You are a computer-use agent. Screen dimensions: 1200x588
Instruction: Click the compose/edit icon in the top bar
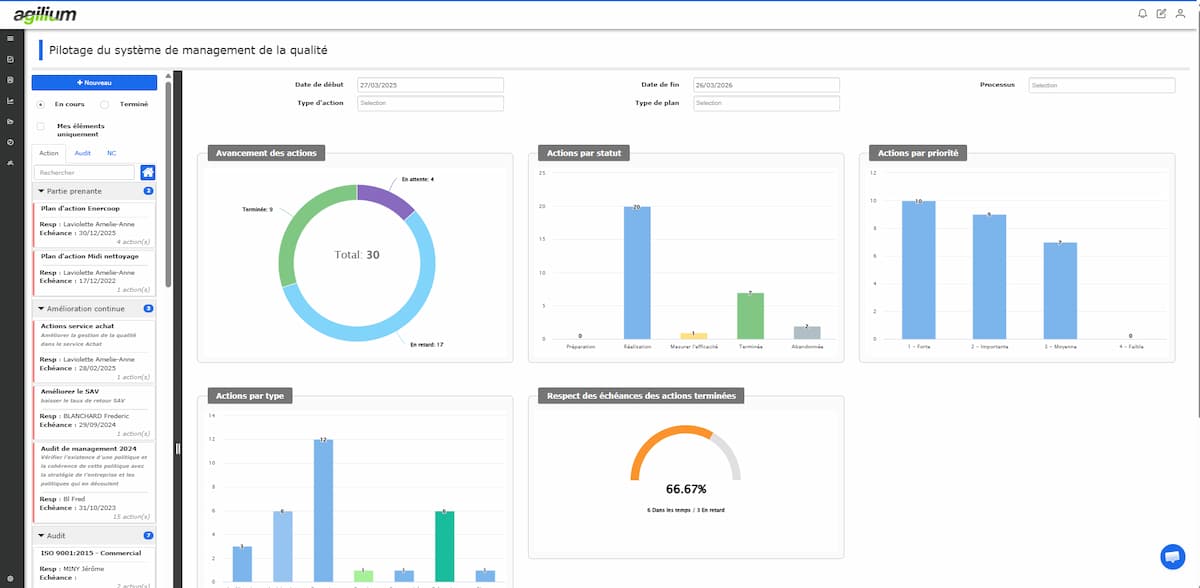tap(1161, 13)
